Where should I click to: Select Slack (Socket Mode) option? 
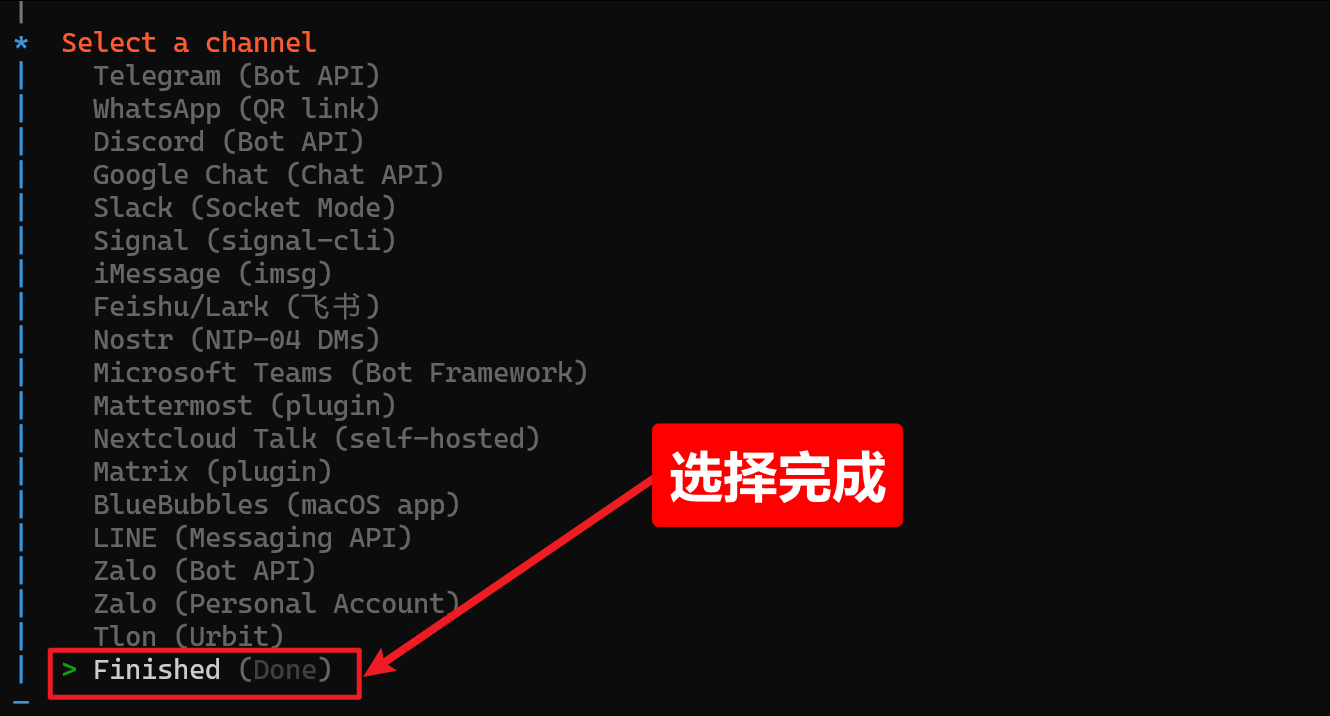245,208
